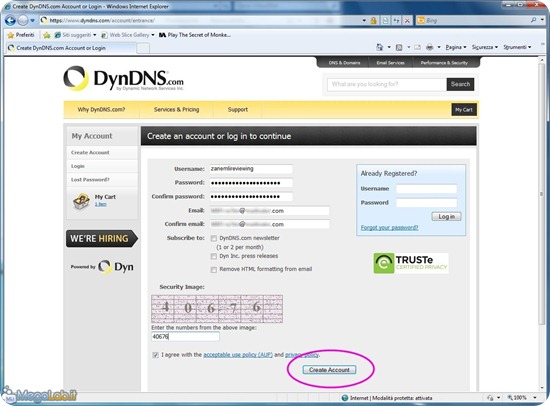Screen dimensions: 550x406
Task: Open the Support menu item
Action: [237, 109]
